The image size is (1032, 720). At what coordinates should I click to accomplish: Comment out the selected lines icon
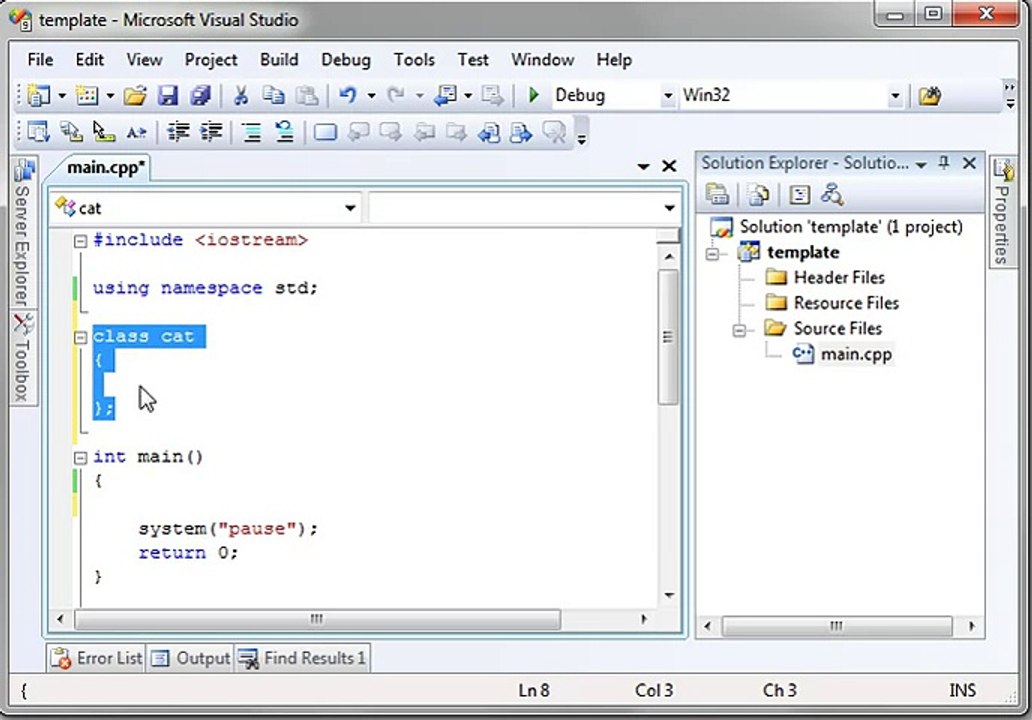click(251, 132)
